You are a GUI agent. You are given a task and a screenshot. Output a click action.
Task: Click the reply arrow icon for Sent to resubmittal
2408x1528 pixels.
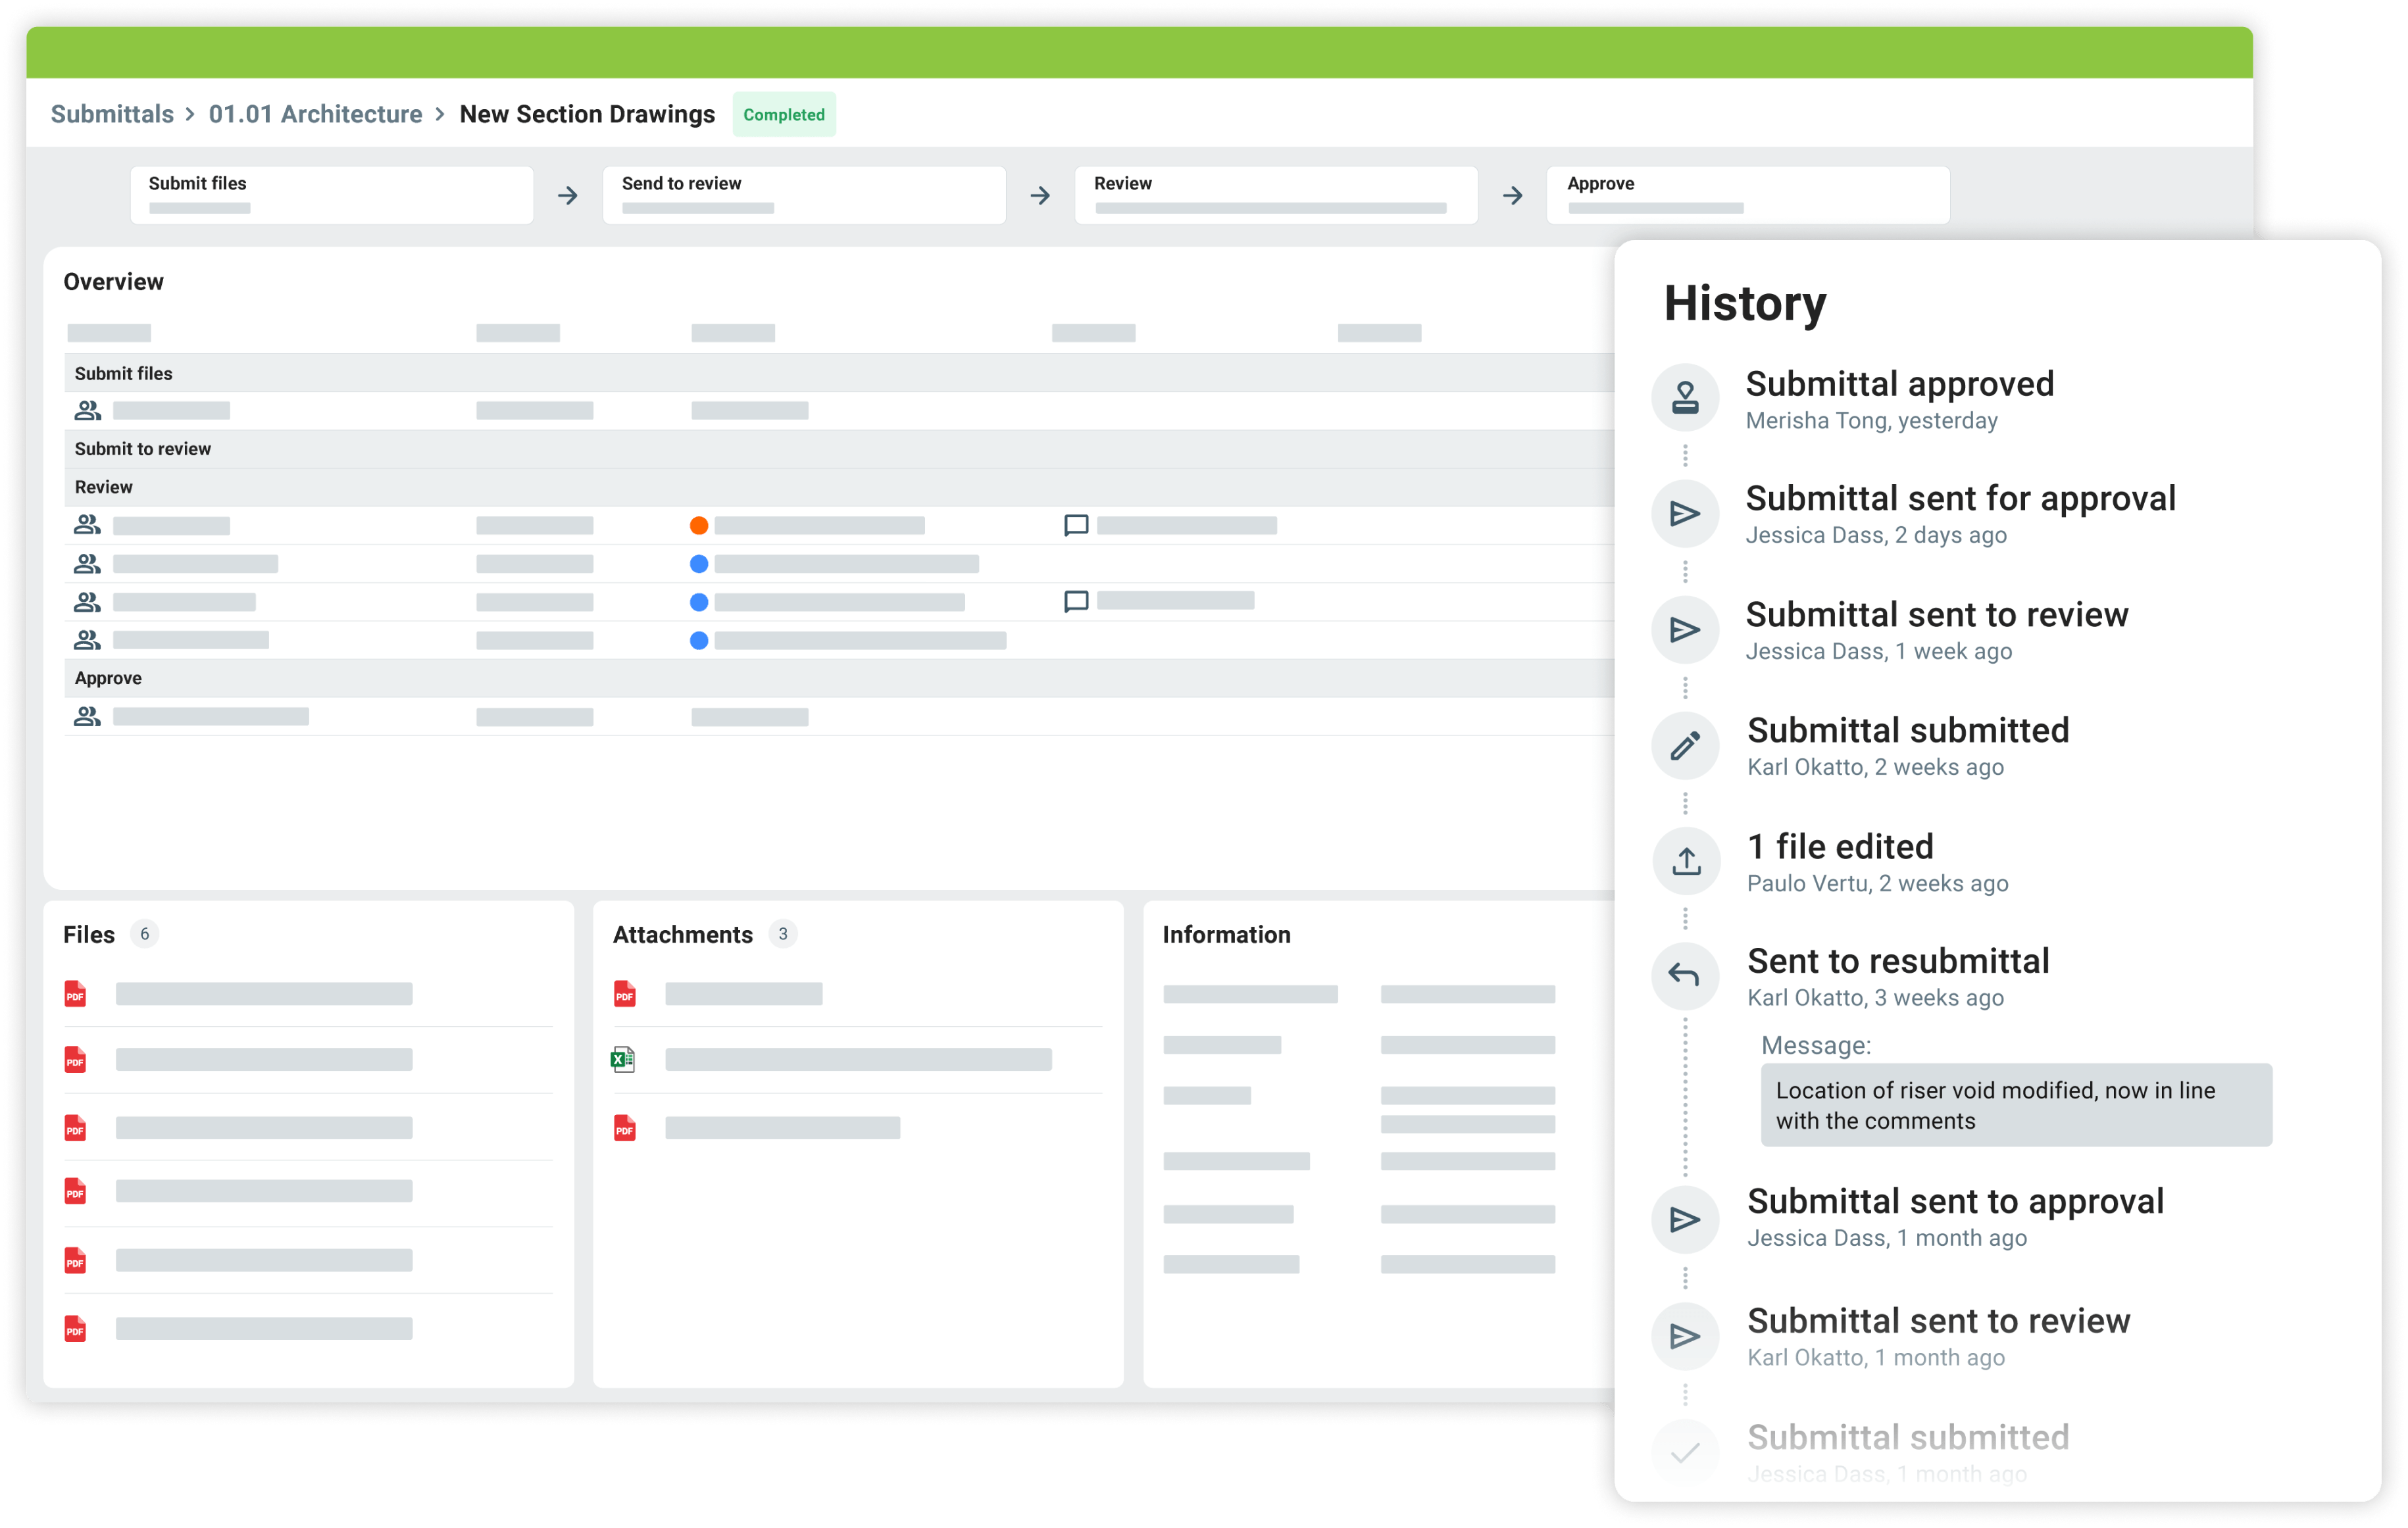coord(1685,976)
